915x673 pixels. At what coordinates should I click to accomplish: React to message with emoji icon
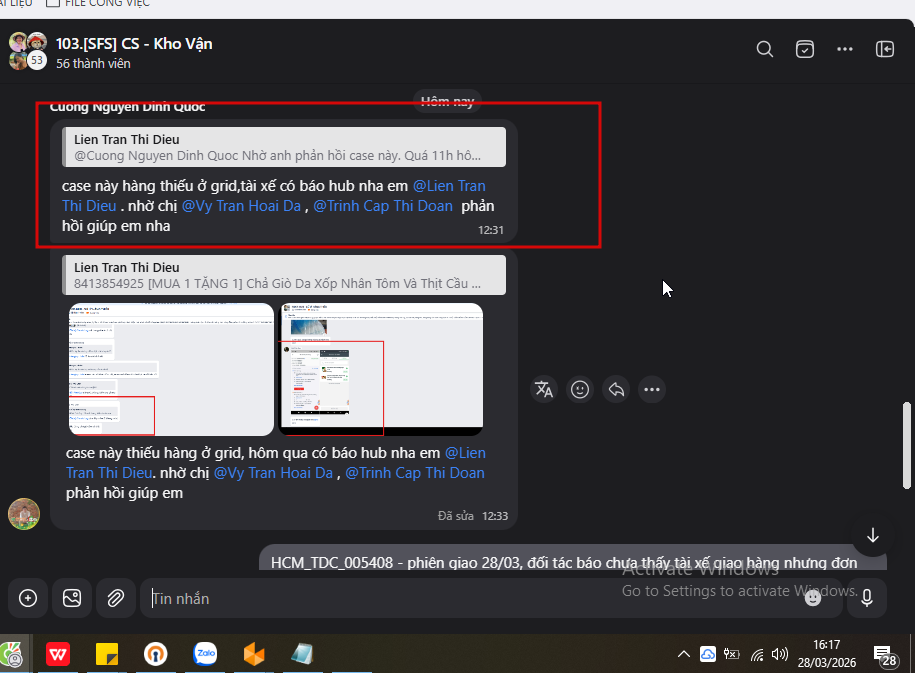579,389
